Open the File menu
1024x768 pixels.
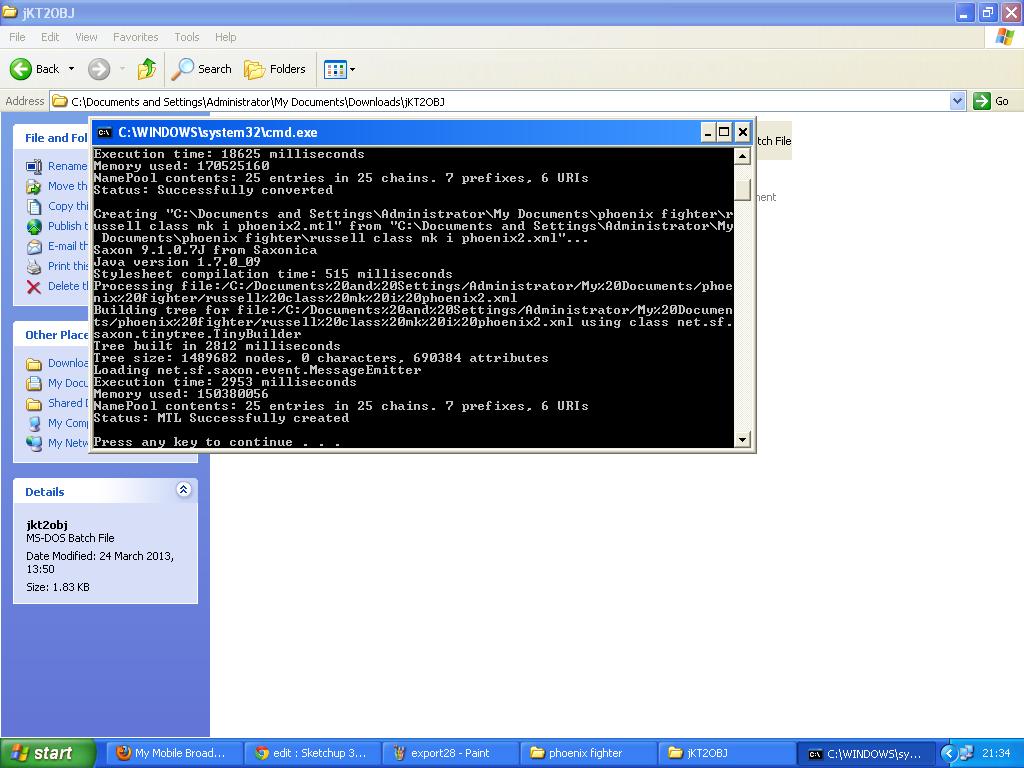pyautogui.click(x=17, y=37)
